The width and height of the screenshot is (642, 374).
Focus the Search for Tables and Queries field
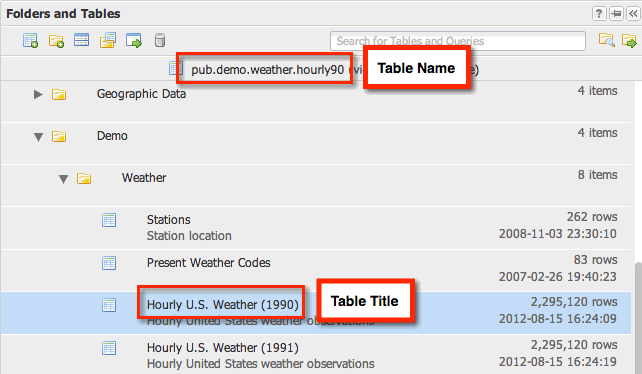pyautogui.click(x=458, y=41)
